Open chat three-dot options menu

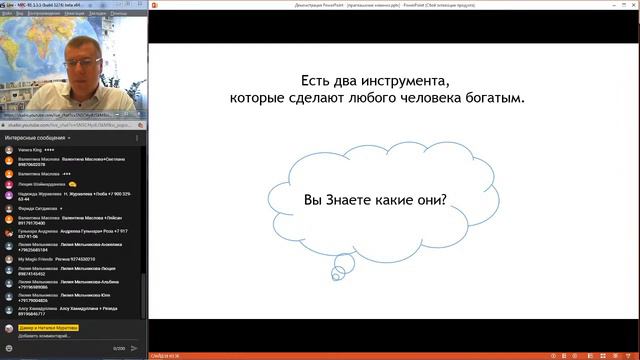(137, 138)
